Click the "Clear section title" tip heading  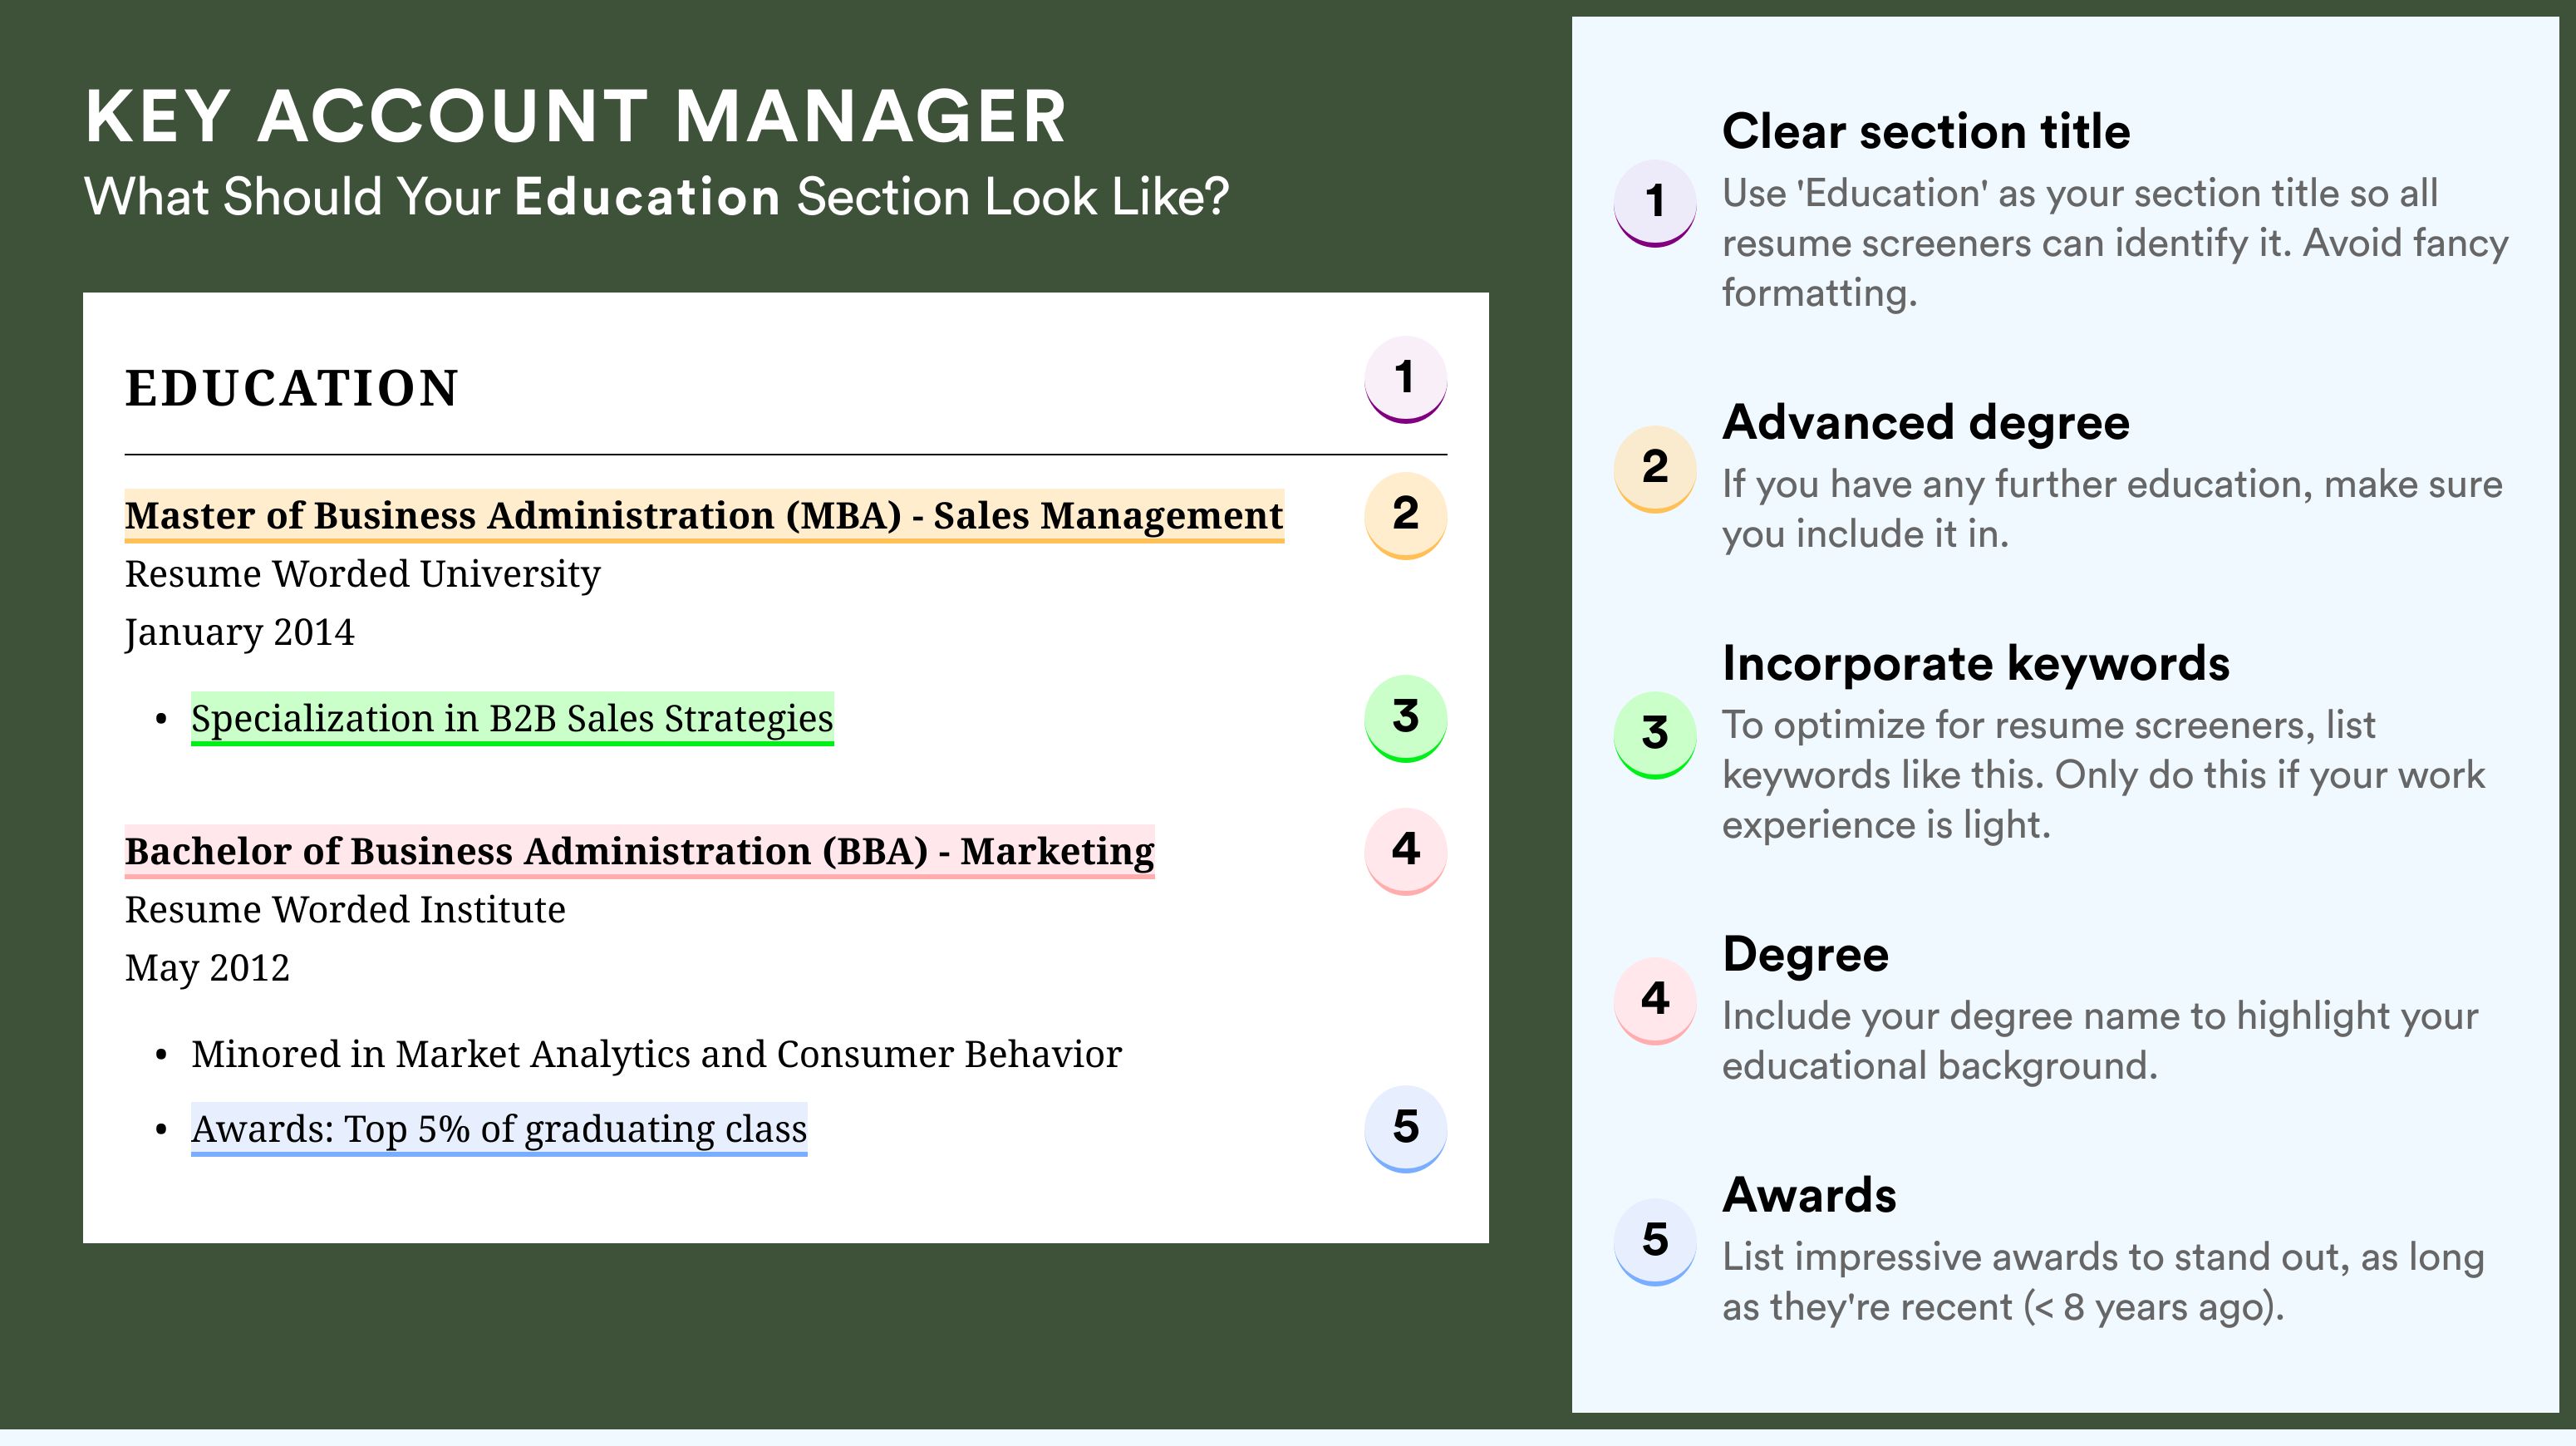point(1926,132)
